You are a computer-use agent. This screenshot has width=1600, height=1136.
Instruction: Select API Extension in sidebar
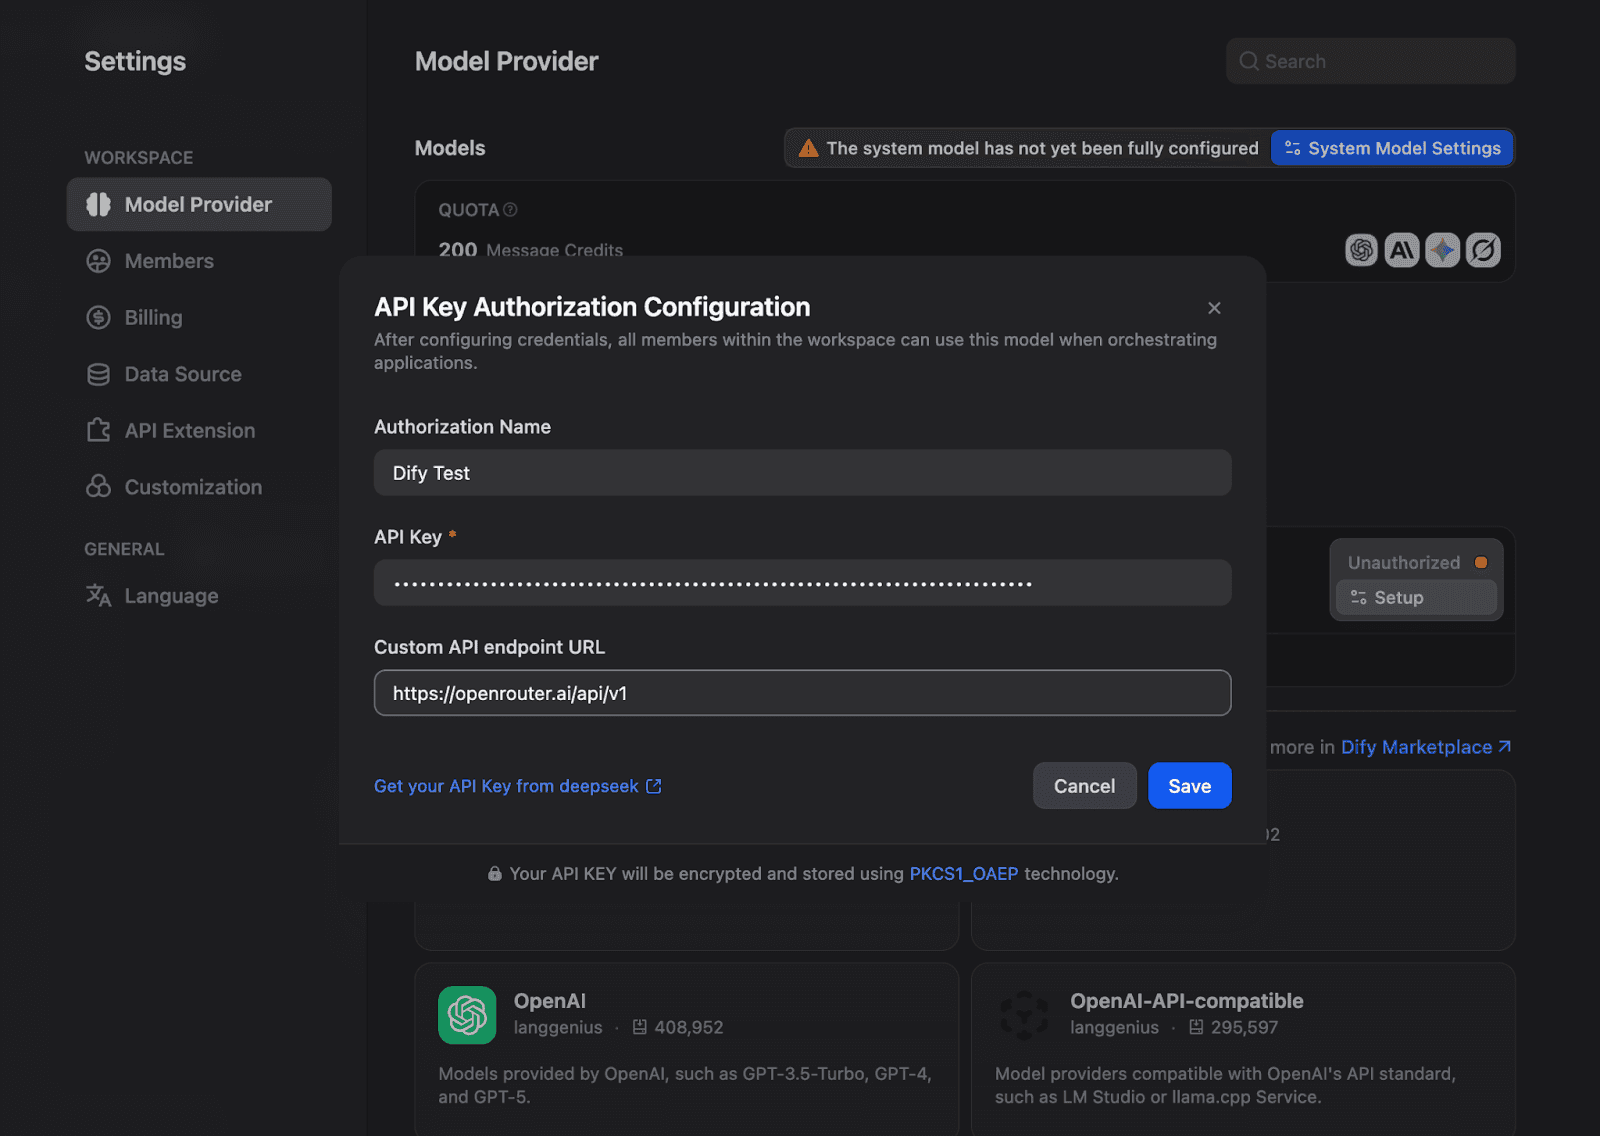click(190, 431)
